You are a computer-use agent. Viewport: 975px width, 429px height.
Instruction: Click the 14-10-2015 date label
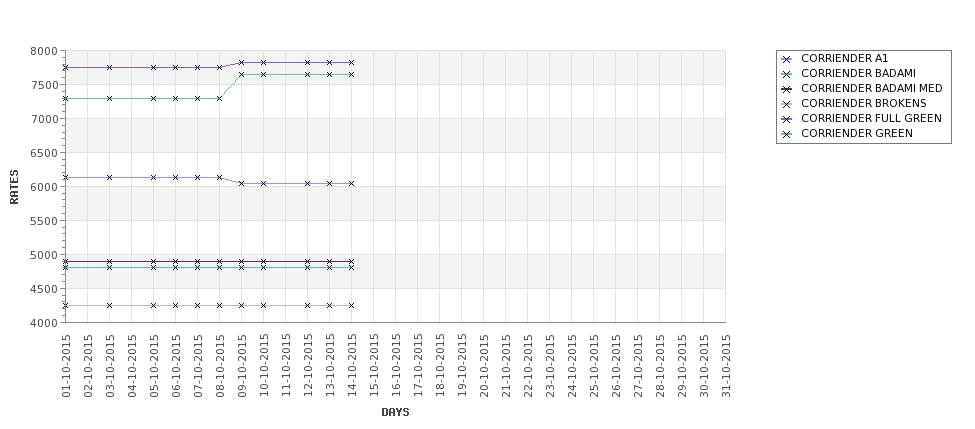352,366
